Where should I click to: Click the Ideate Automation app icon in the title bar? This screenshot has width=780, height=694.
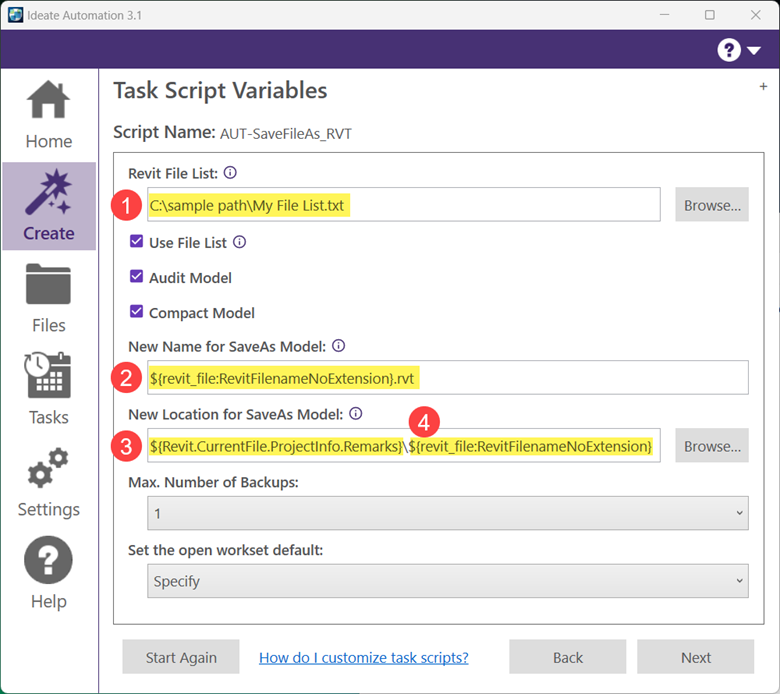pos(15,15)
